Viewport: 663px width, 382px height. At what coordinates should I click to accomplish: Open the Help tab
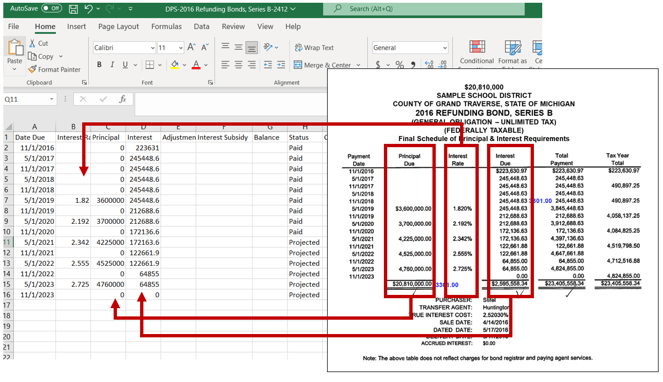pos(293,26)
